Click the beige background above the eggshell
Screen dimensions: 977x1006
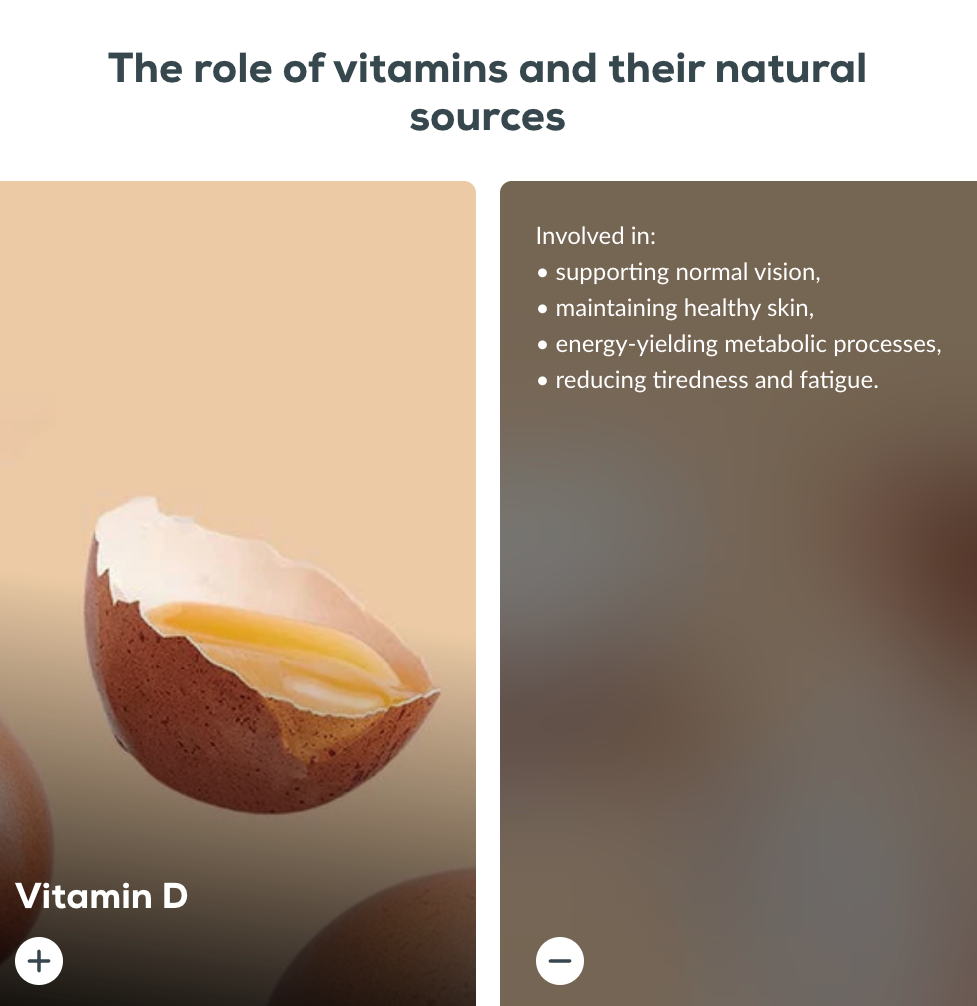click(237, 334)
